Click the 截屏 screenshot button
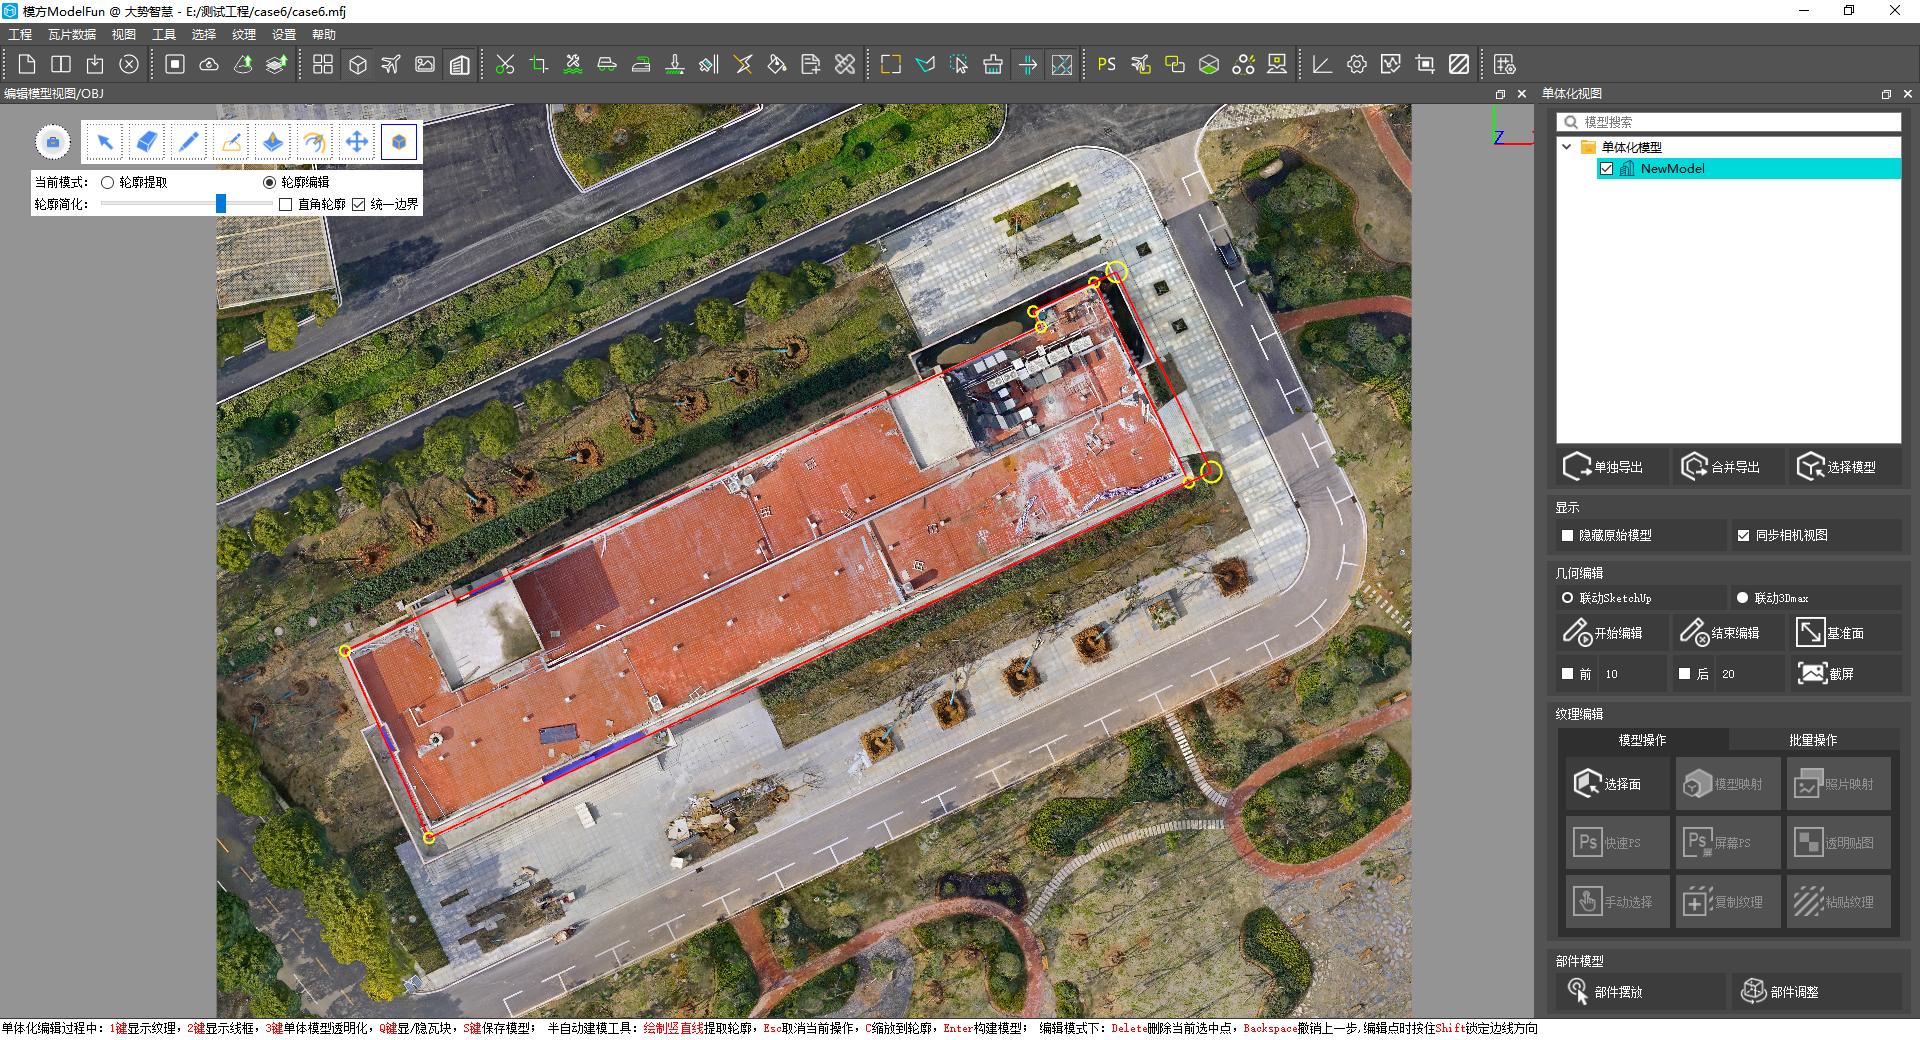The height and width of the screenshot is (1040, 1920). pyautogui.click(x=1846, y=674)
